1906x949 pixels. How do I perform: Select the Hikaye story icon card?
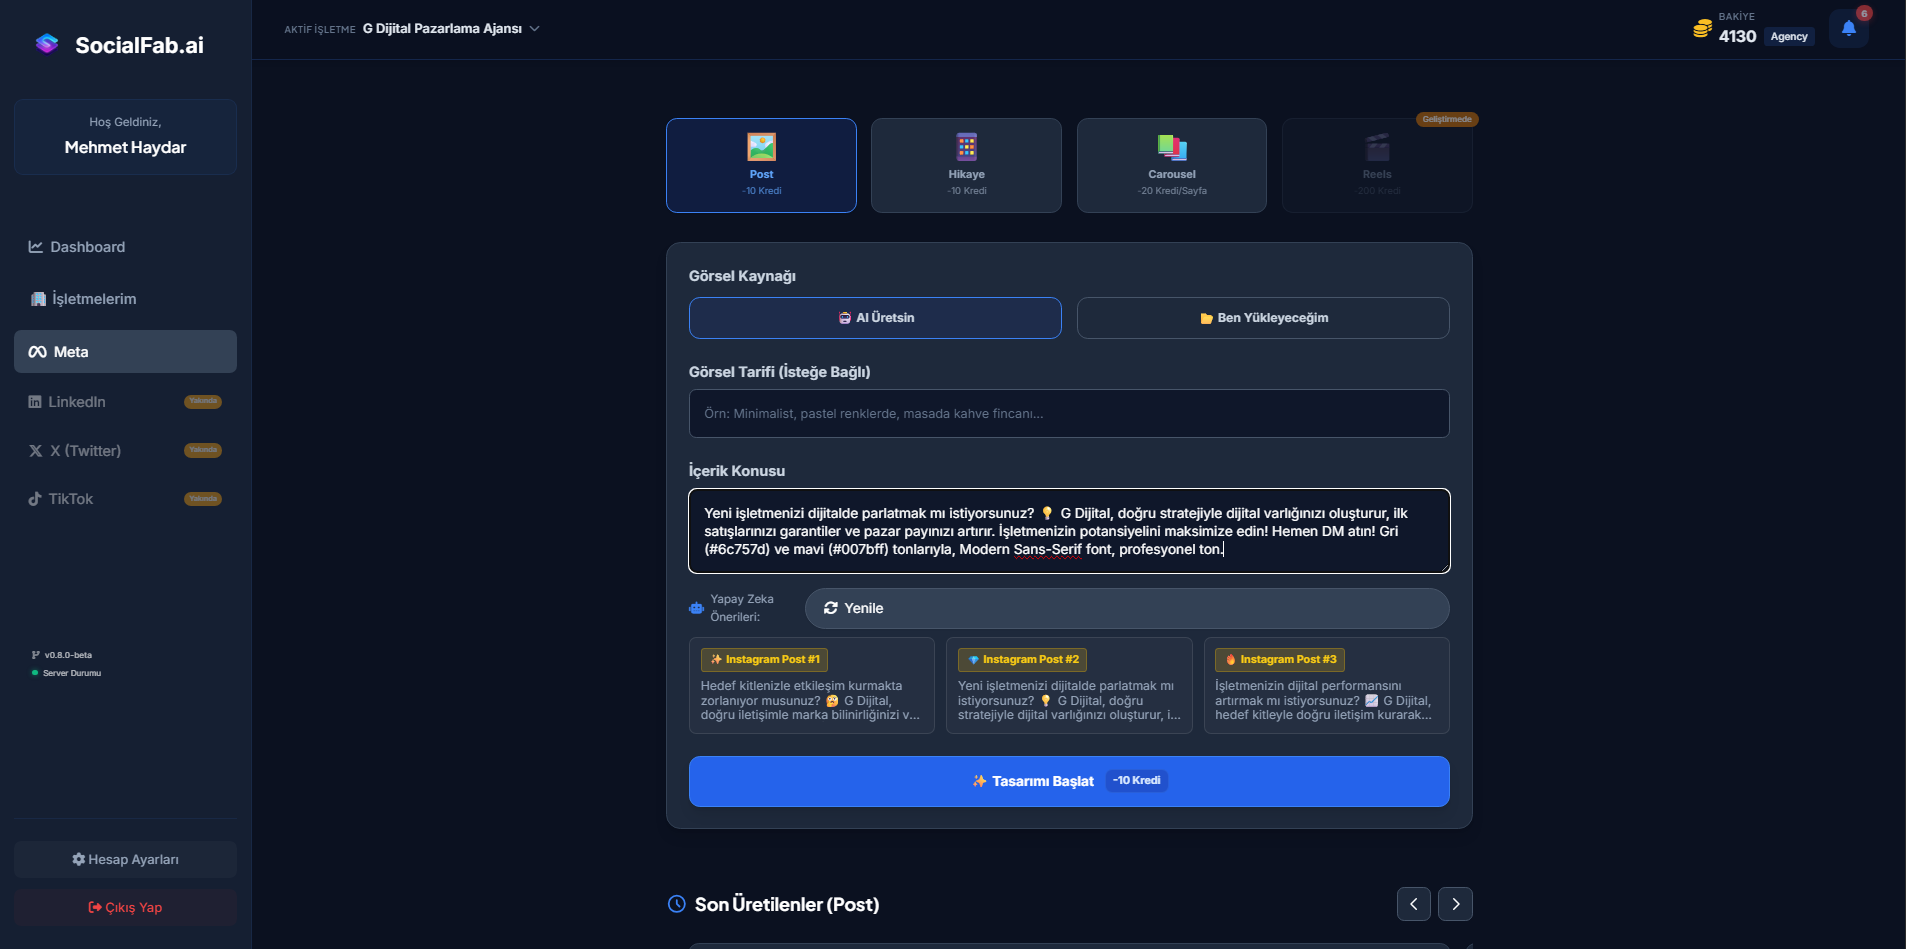[x=966, y=148]
